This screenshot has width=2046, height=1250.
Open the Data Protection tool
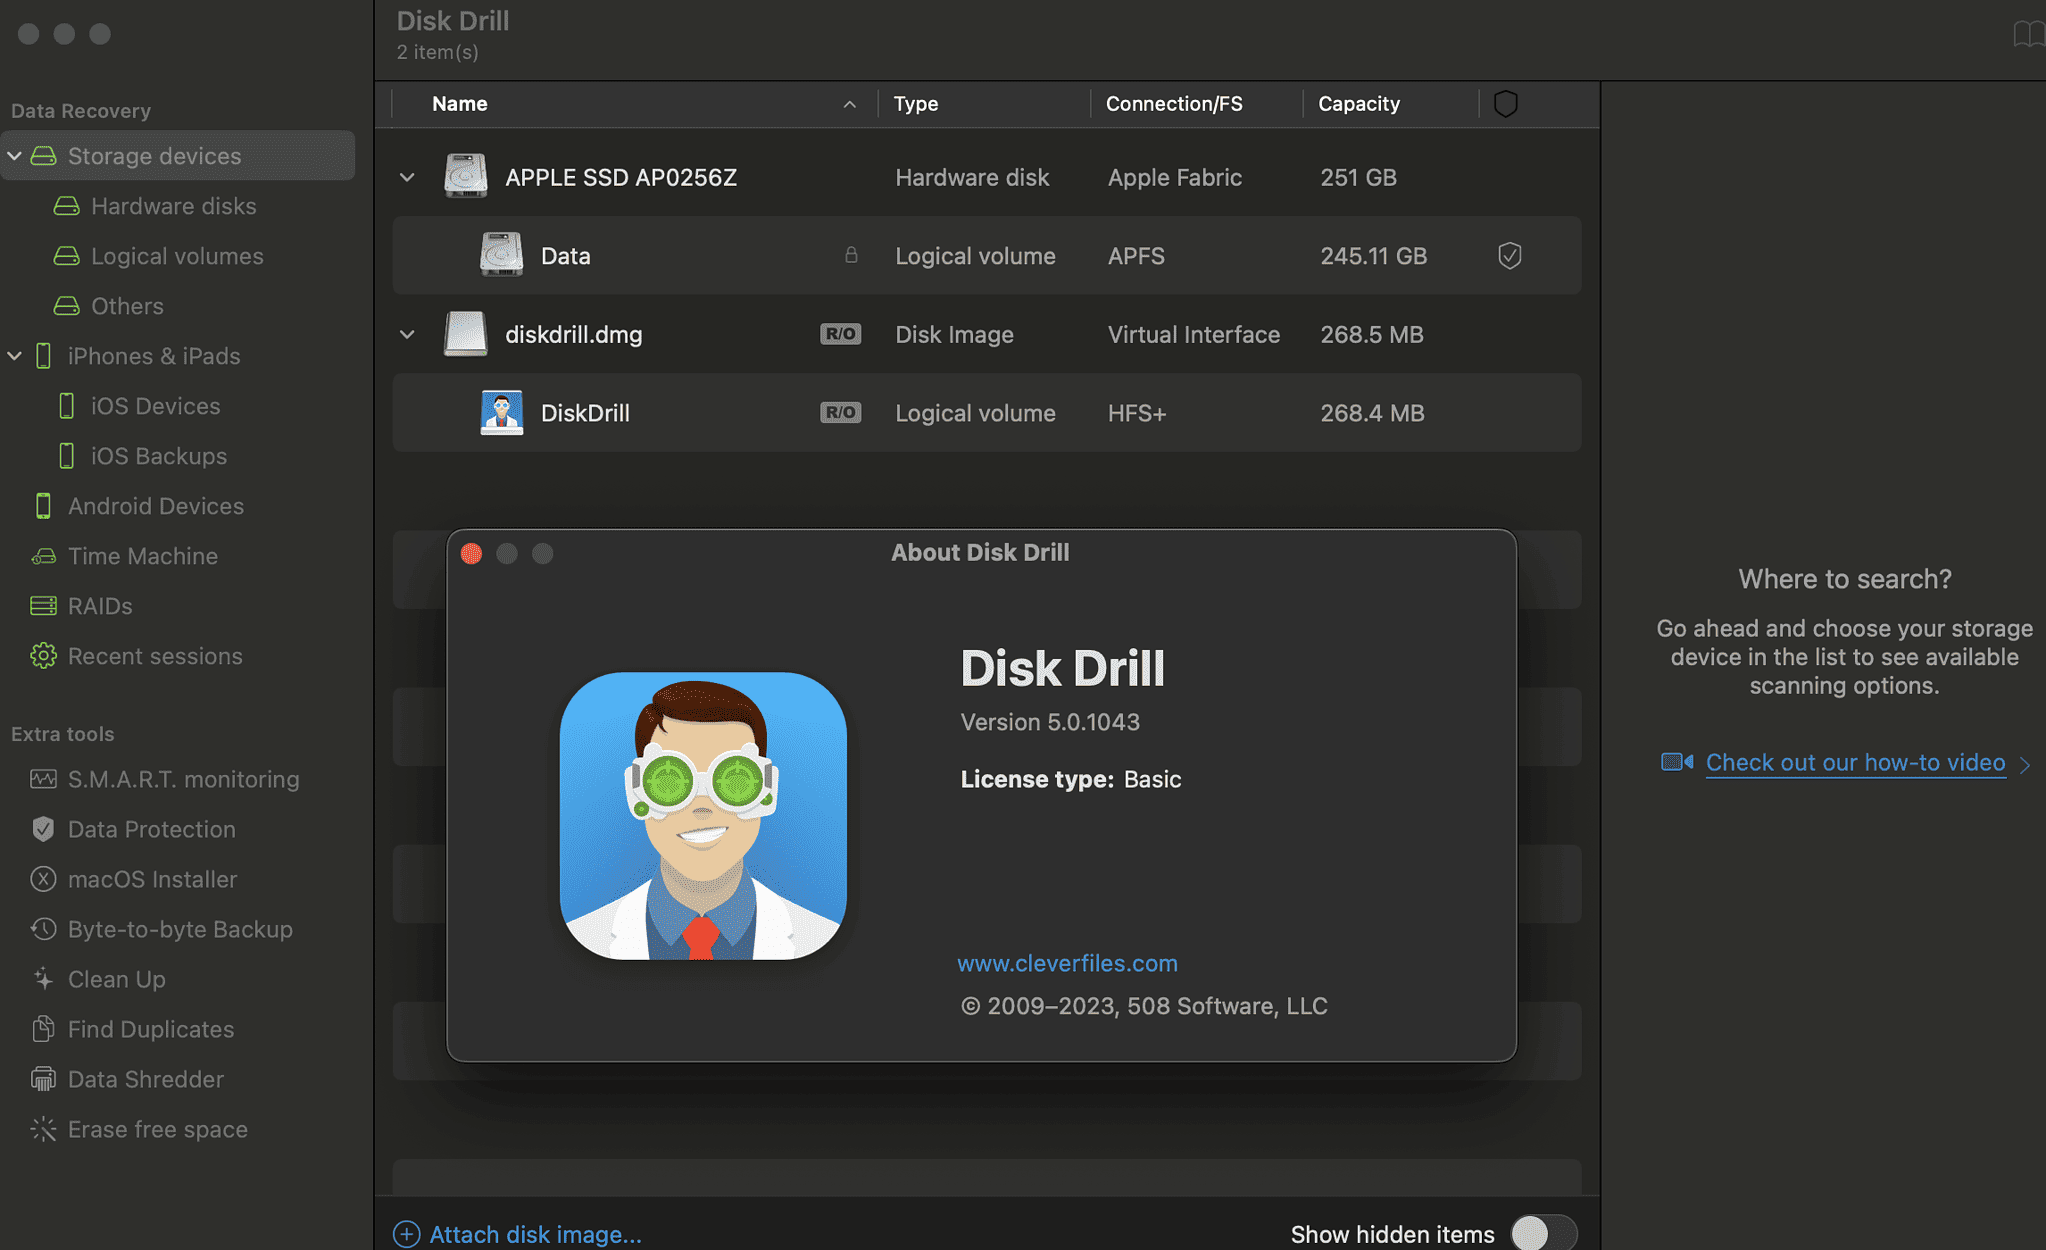click(152, 829)
